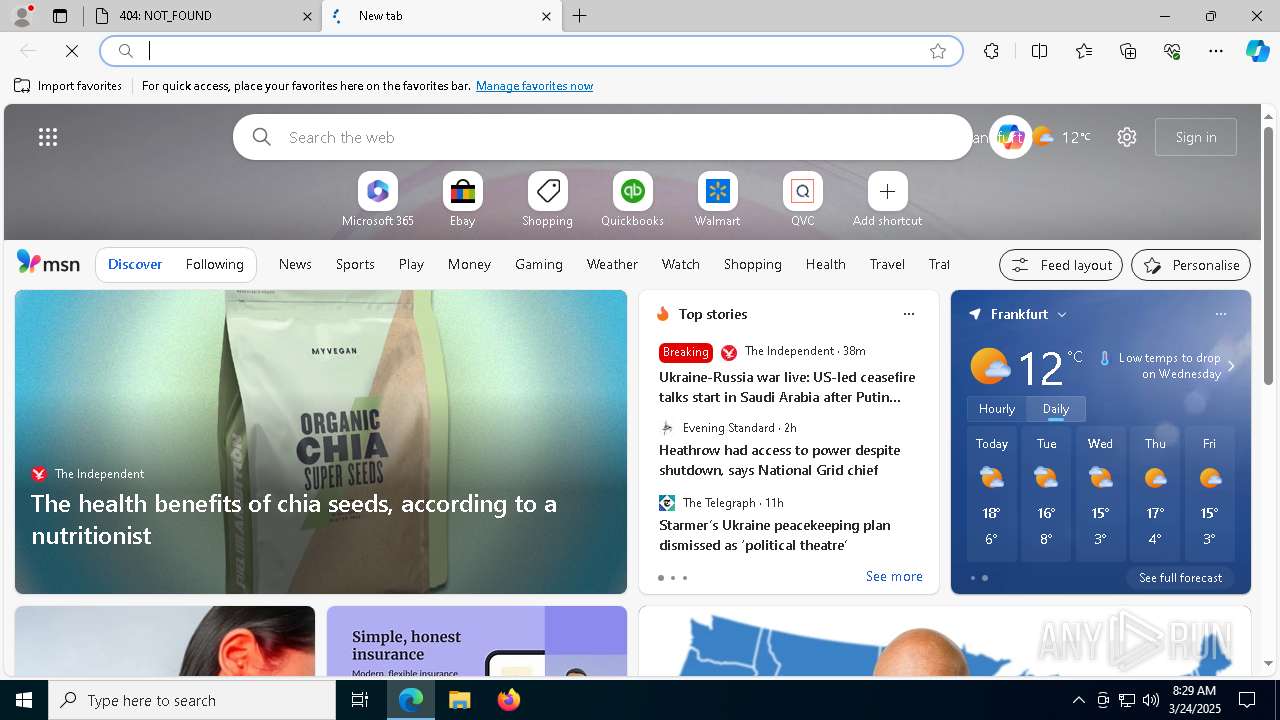Select Wed forecast column
1280x720 pixels.
(x=1100, y=493)
